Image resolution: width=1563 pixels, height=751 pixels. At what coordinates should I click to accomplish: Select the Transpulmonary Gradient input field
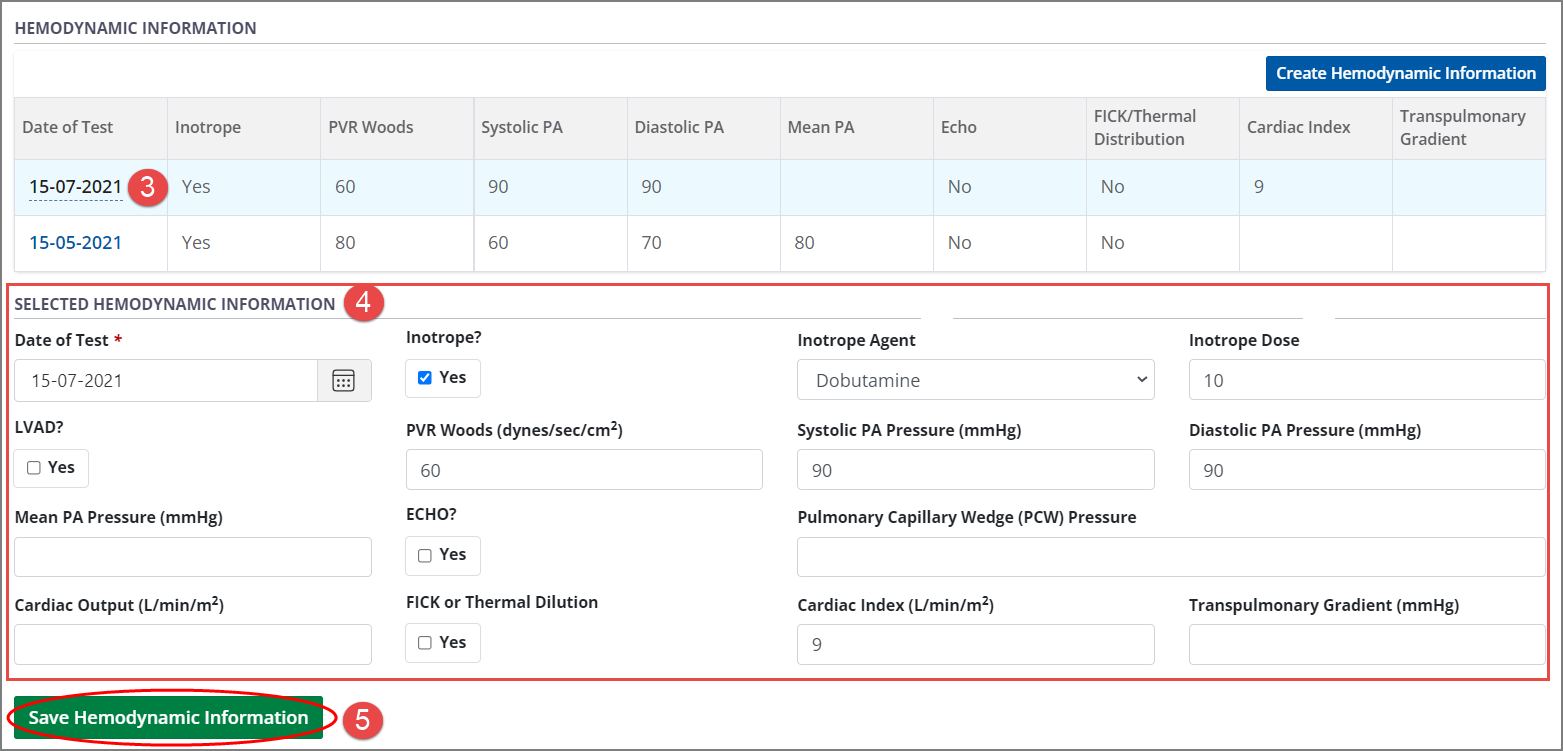pyautogui.click(x=1366, y=645)
